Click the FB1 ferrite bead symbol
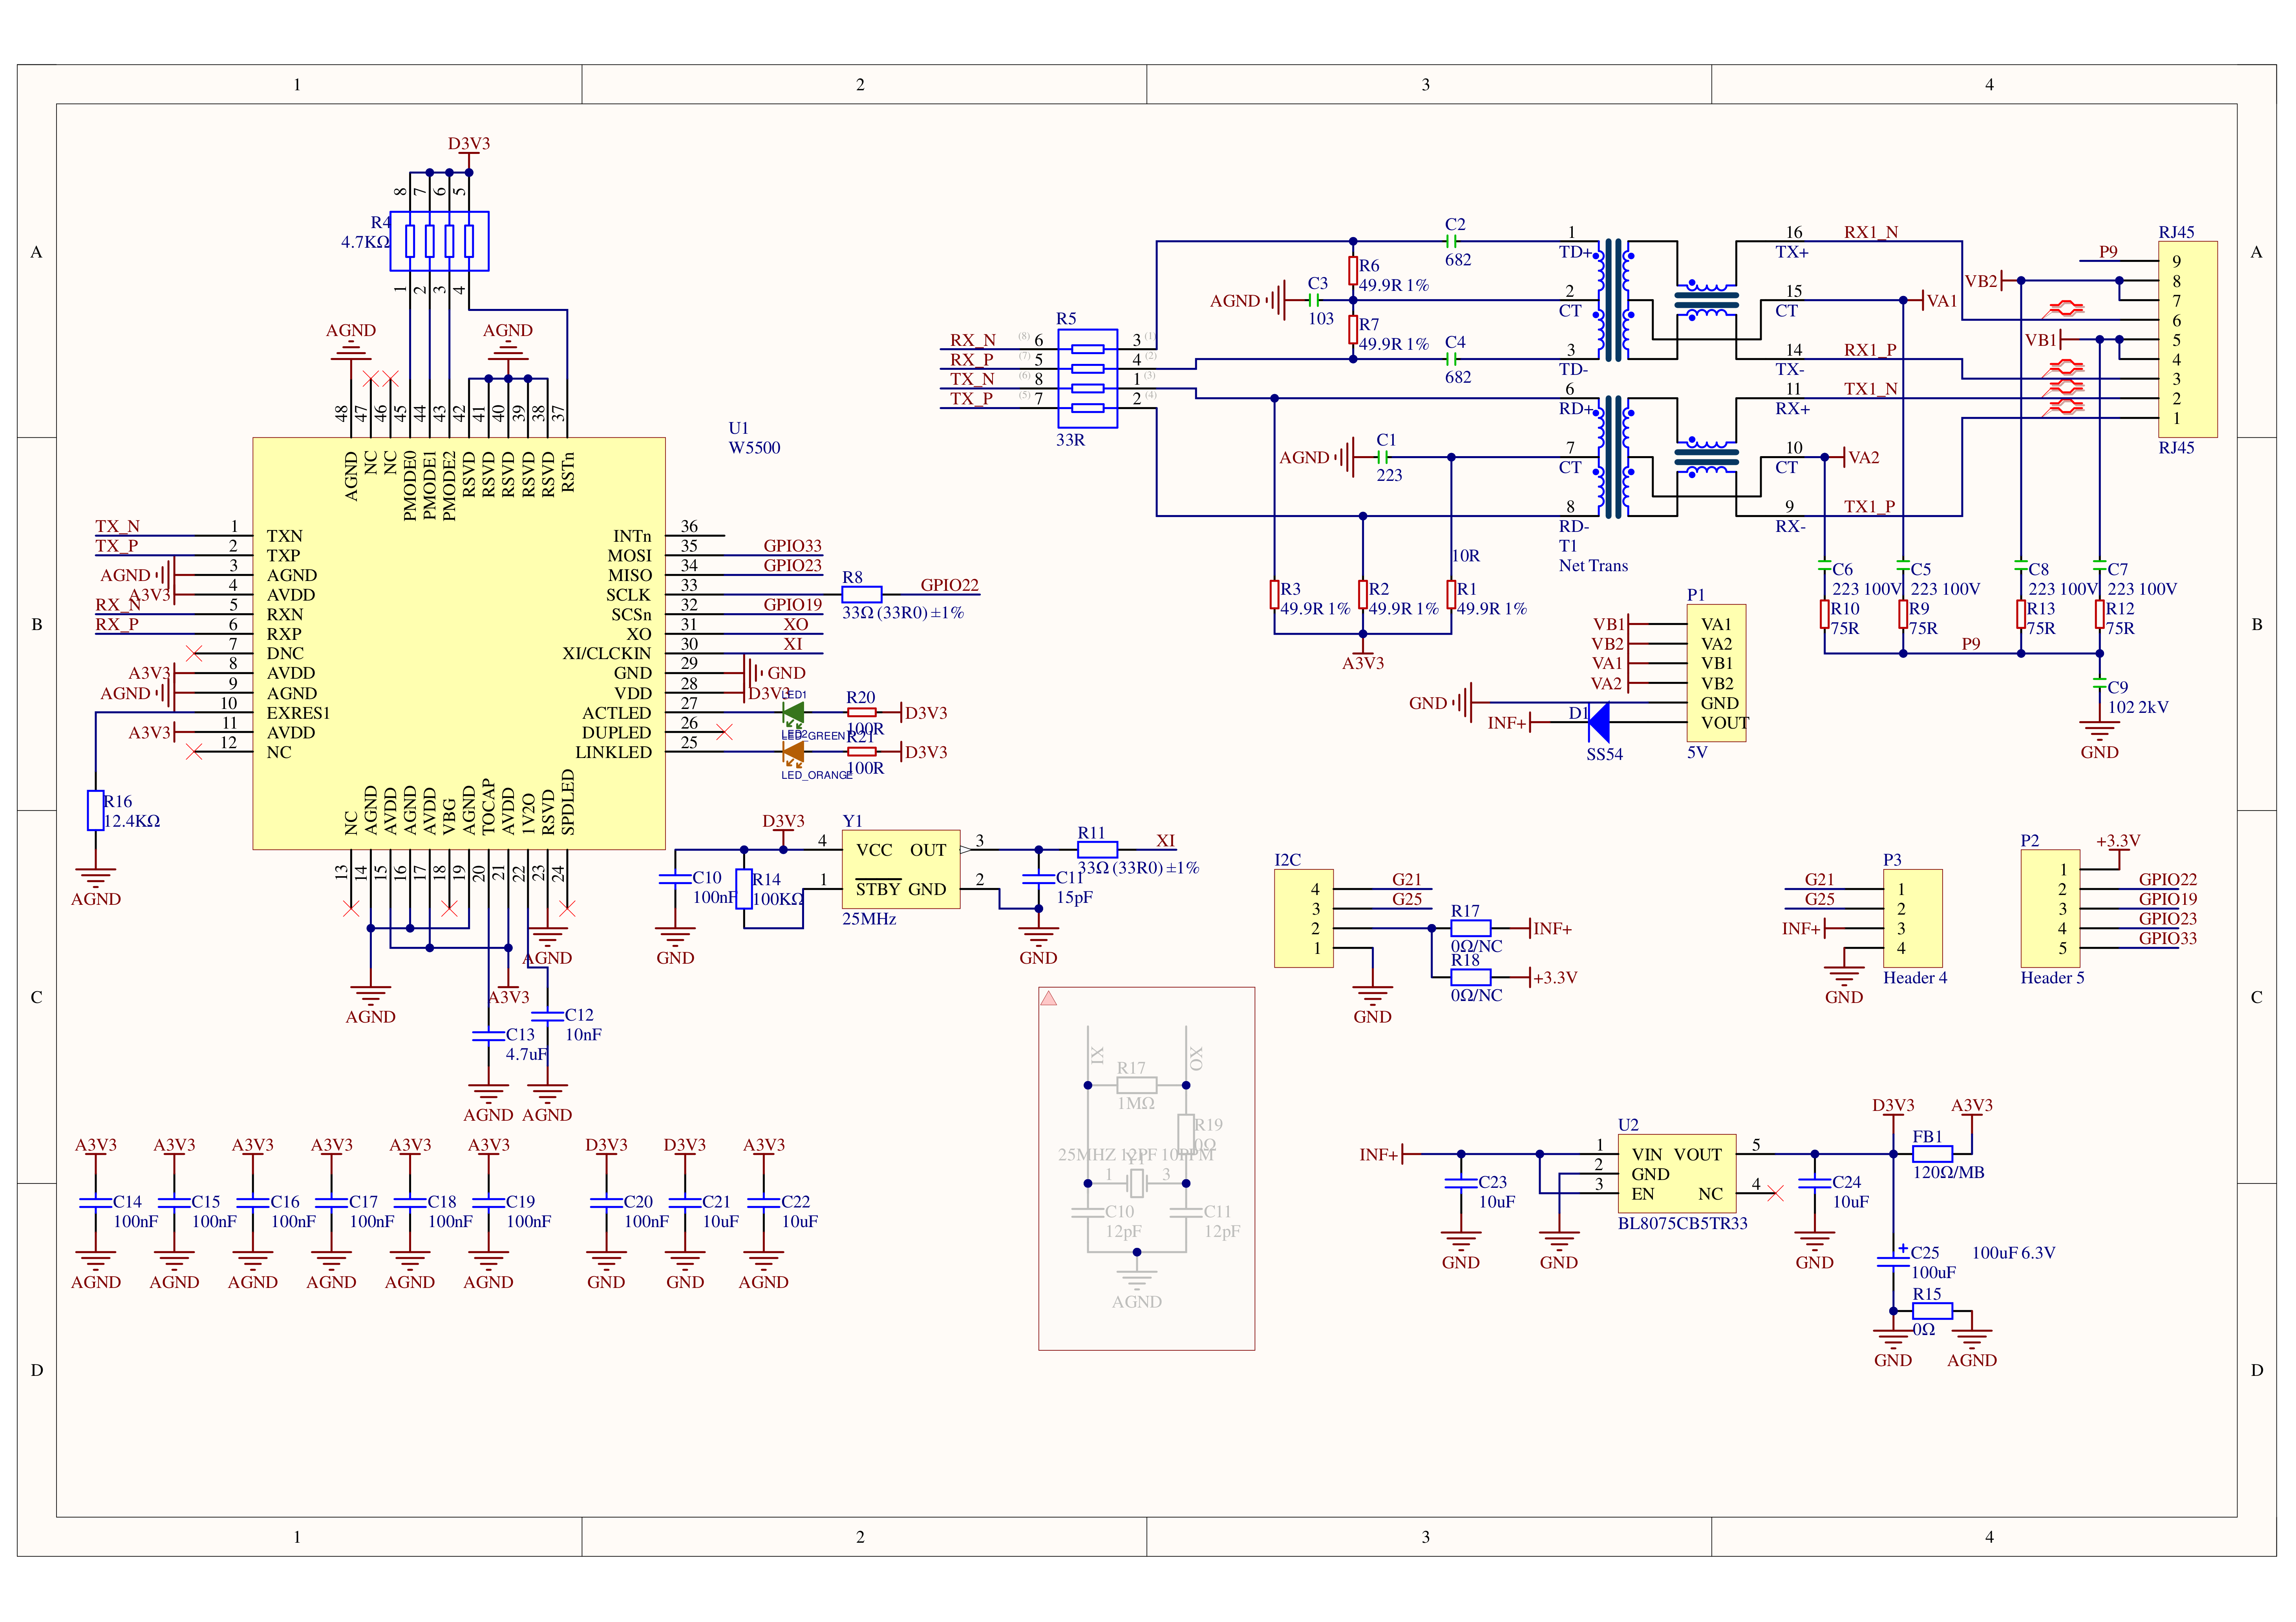 click(x=1932, y=1154)
